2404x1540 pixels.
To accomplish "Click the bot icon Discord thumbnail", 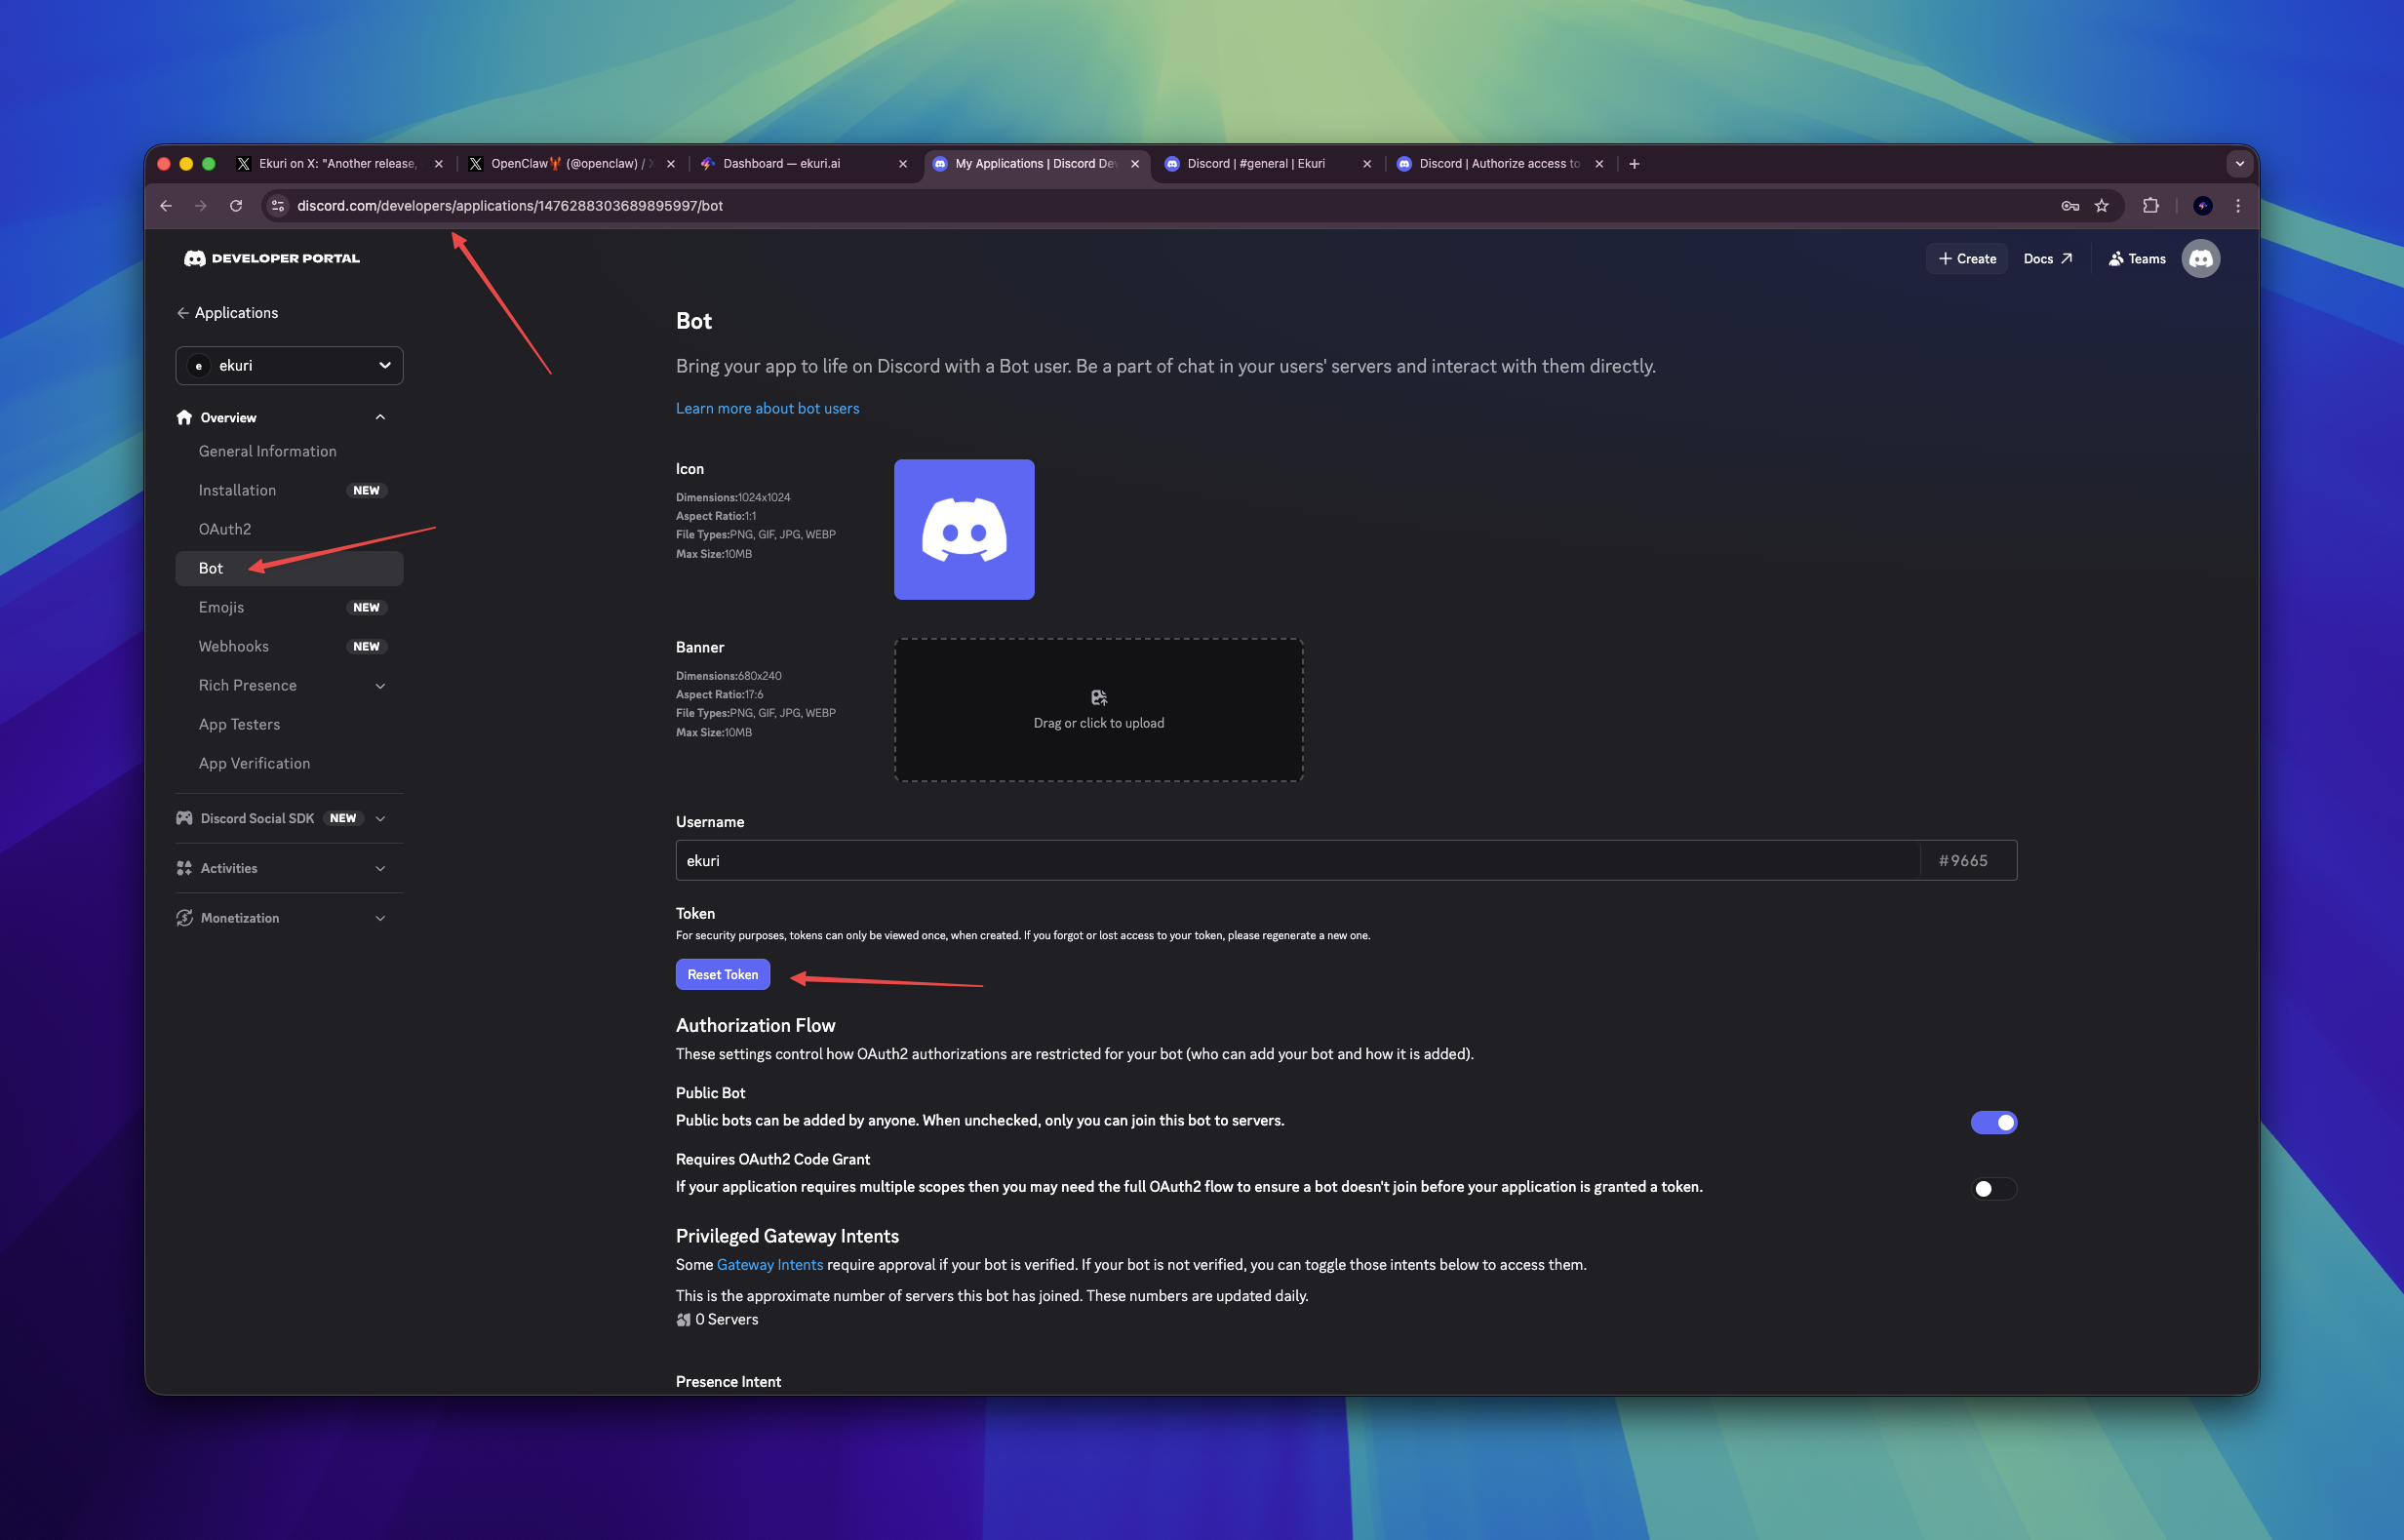I will pyautogui.click(x=963, y=529).
